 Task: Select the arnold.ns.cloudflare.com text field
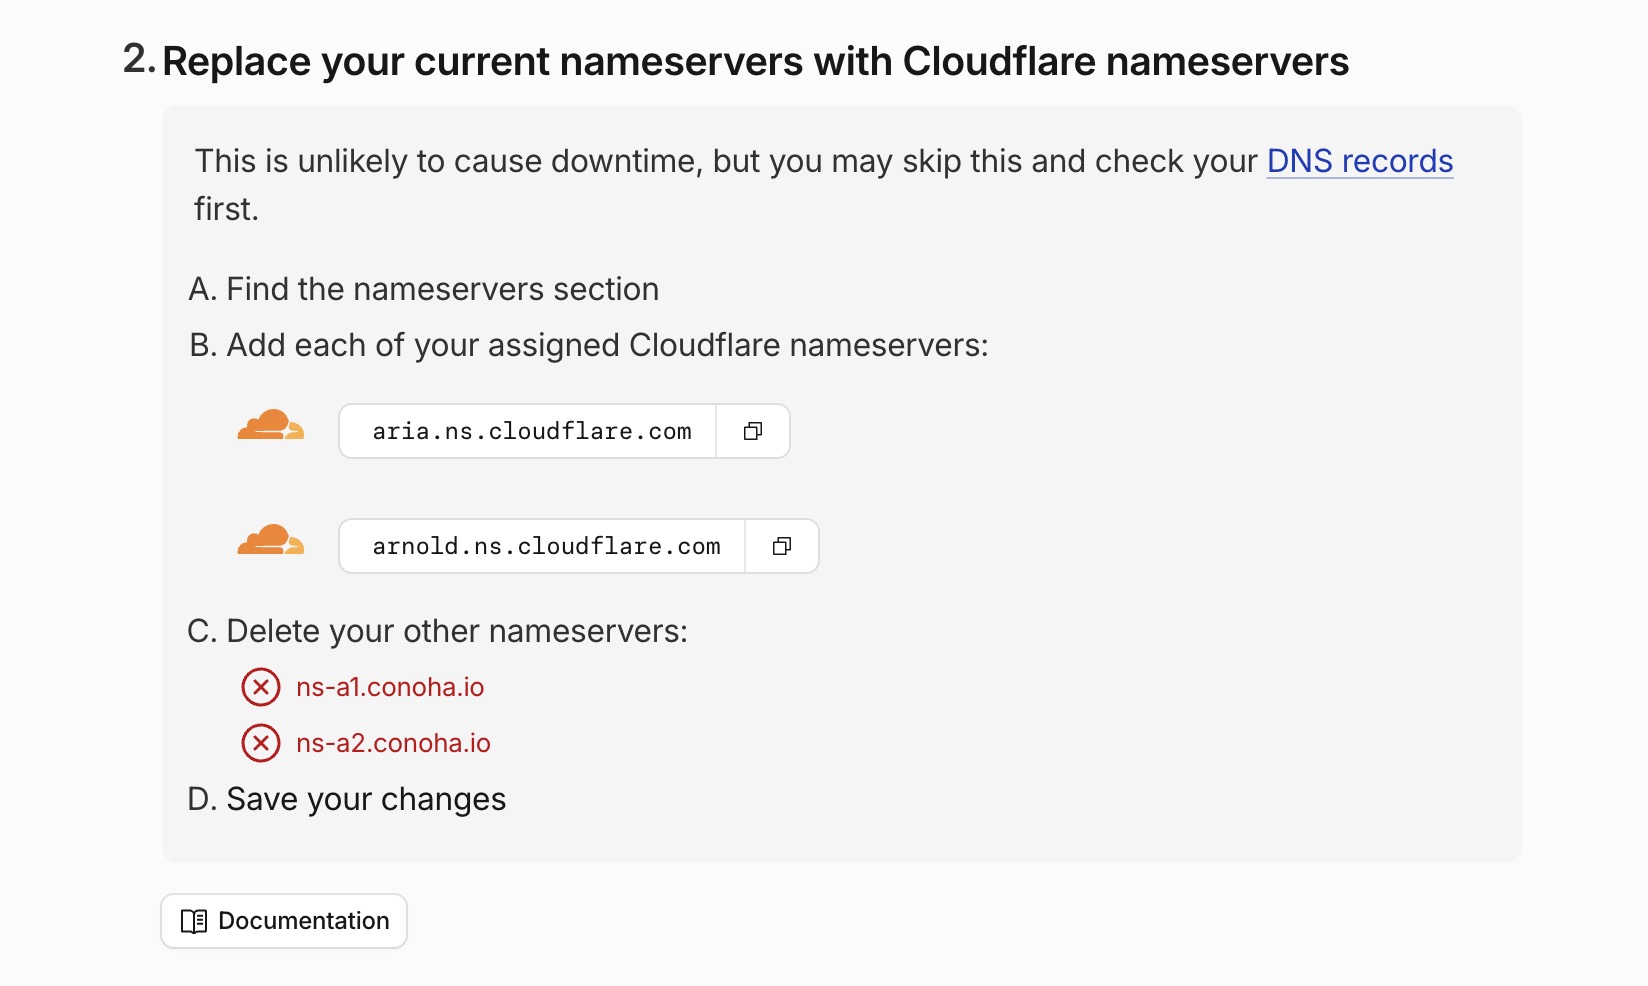(x=543, y=546)
